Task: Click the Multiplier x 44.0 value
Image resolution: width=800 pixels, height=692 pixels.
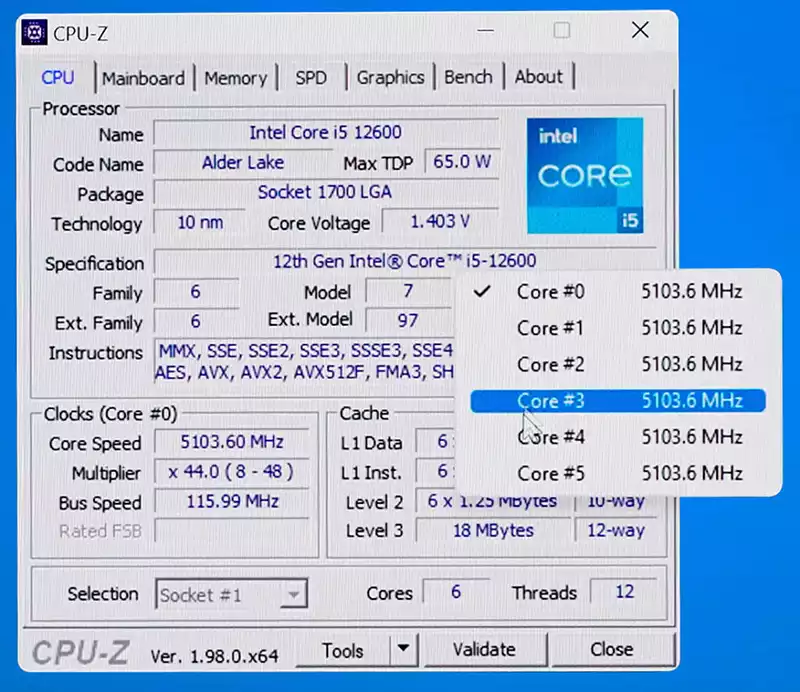Action: 232,472
